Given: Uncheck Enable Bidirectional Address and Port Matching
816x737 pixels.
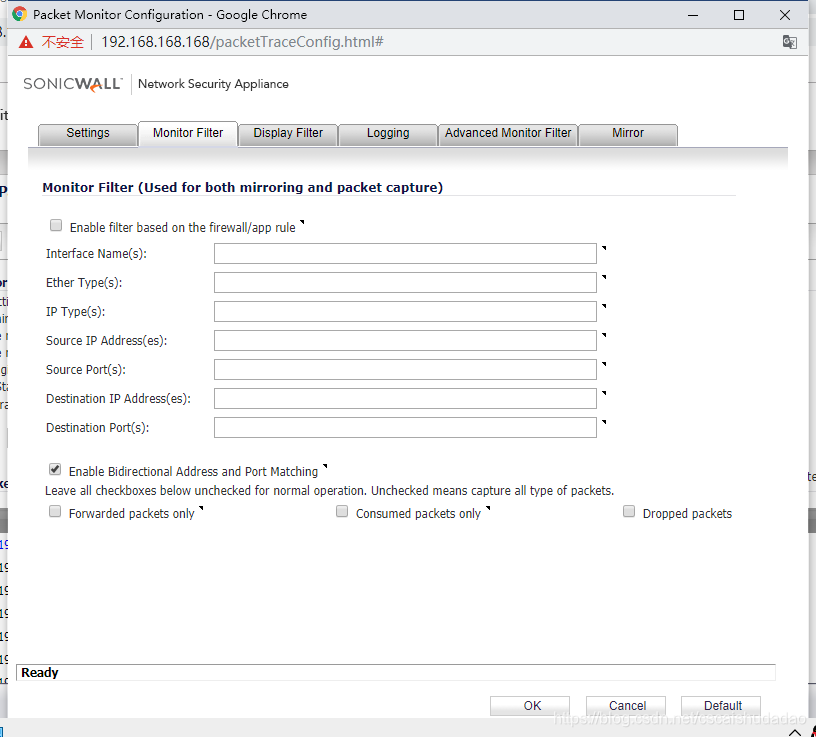Looking at the screenshot, I should [x=55, y=469].
